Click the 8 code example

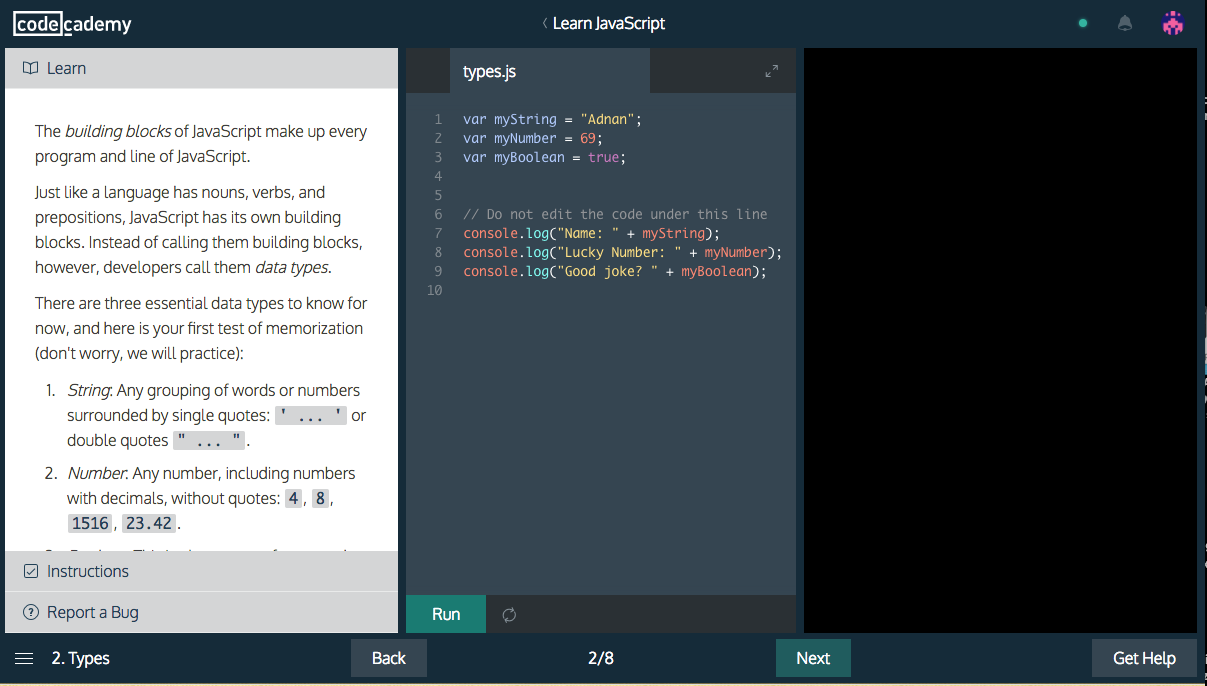point(320,498)
